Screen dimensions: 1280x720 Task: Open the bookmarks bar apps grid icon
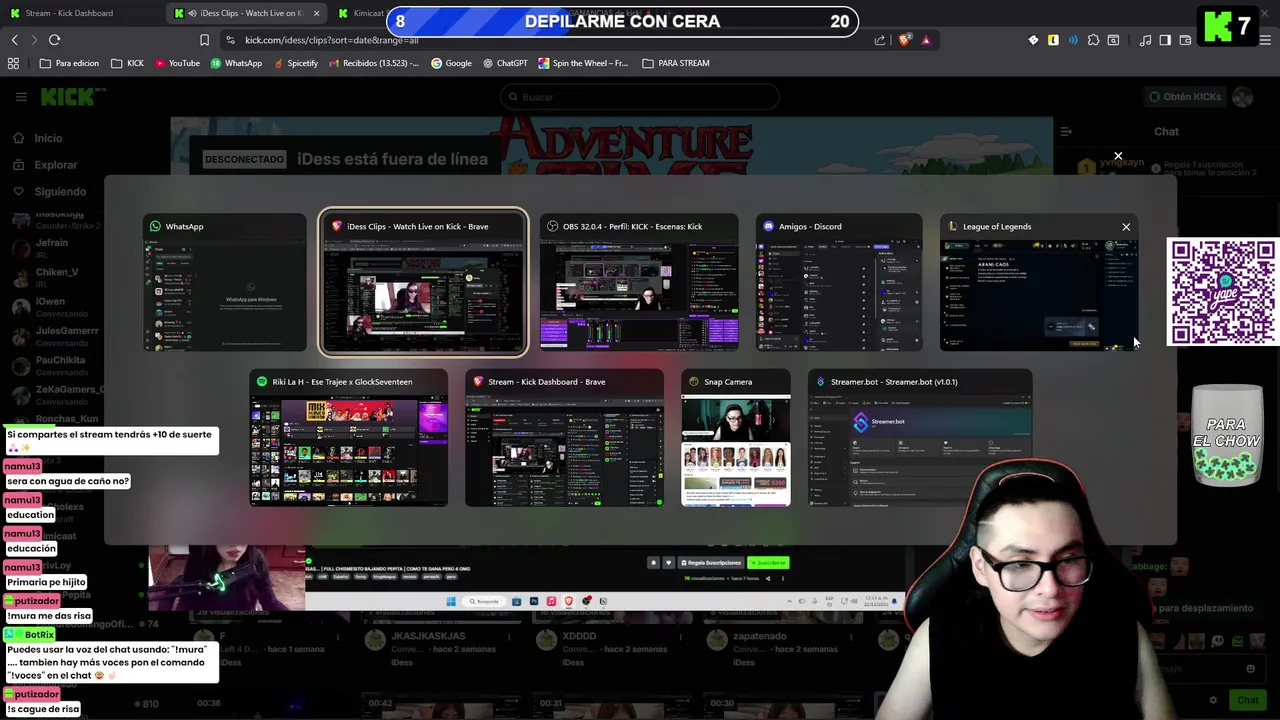(x=13, y=63)
